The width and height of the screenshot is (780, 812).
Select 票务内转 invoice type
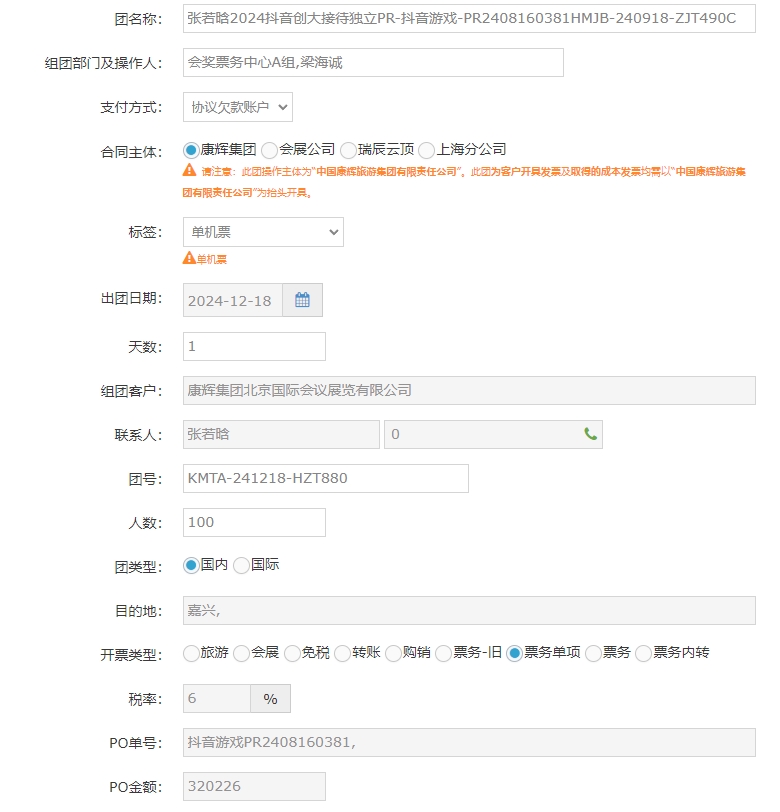coord(643,654)
